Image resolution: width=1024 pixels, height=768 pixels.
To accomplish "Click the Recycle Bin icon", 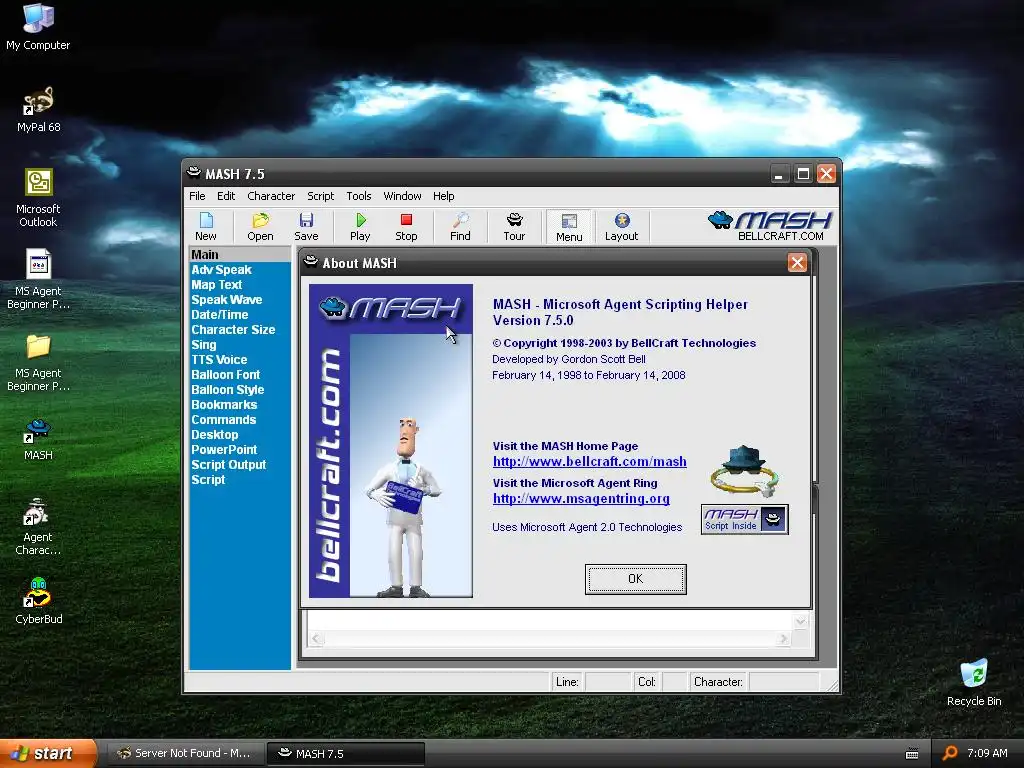I will 974,682.
